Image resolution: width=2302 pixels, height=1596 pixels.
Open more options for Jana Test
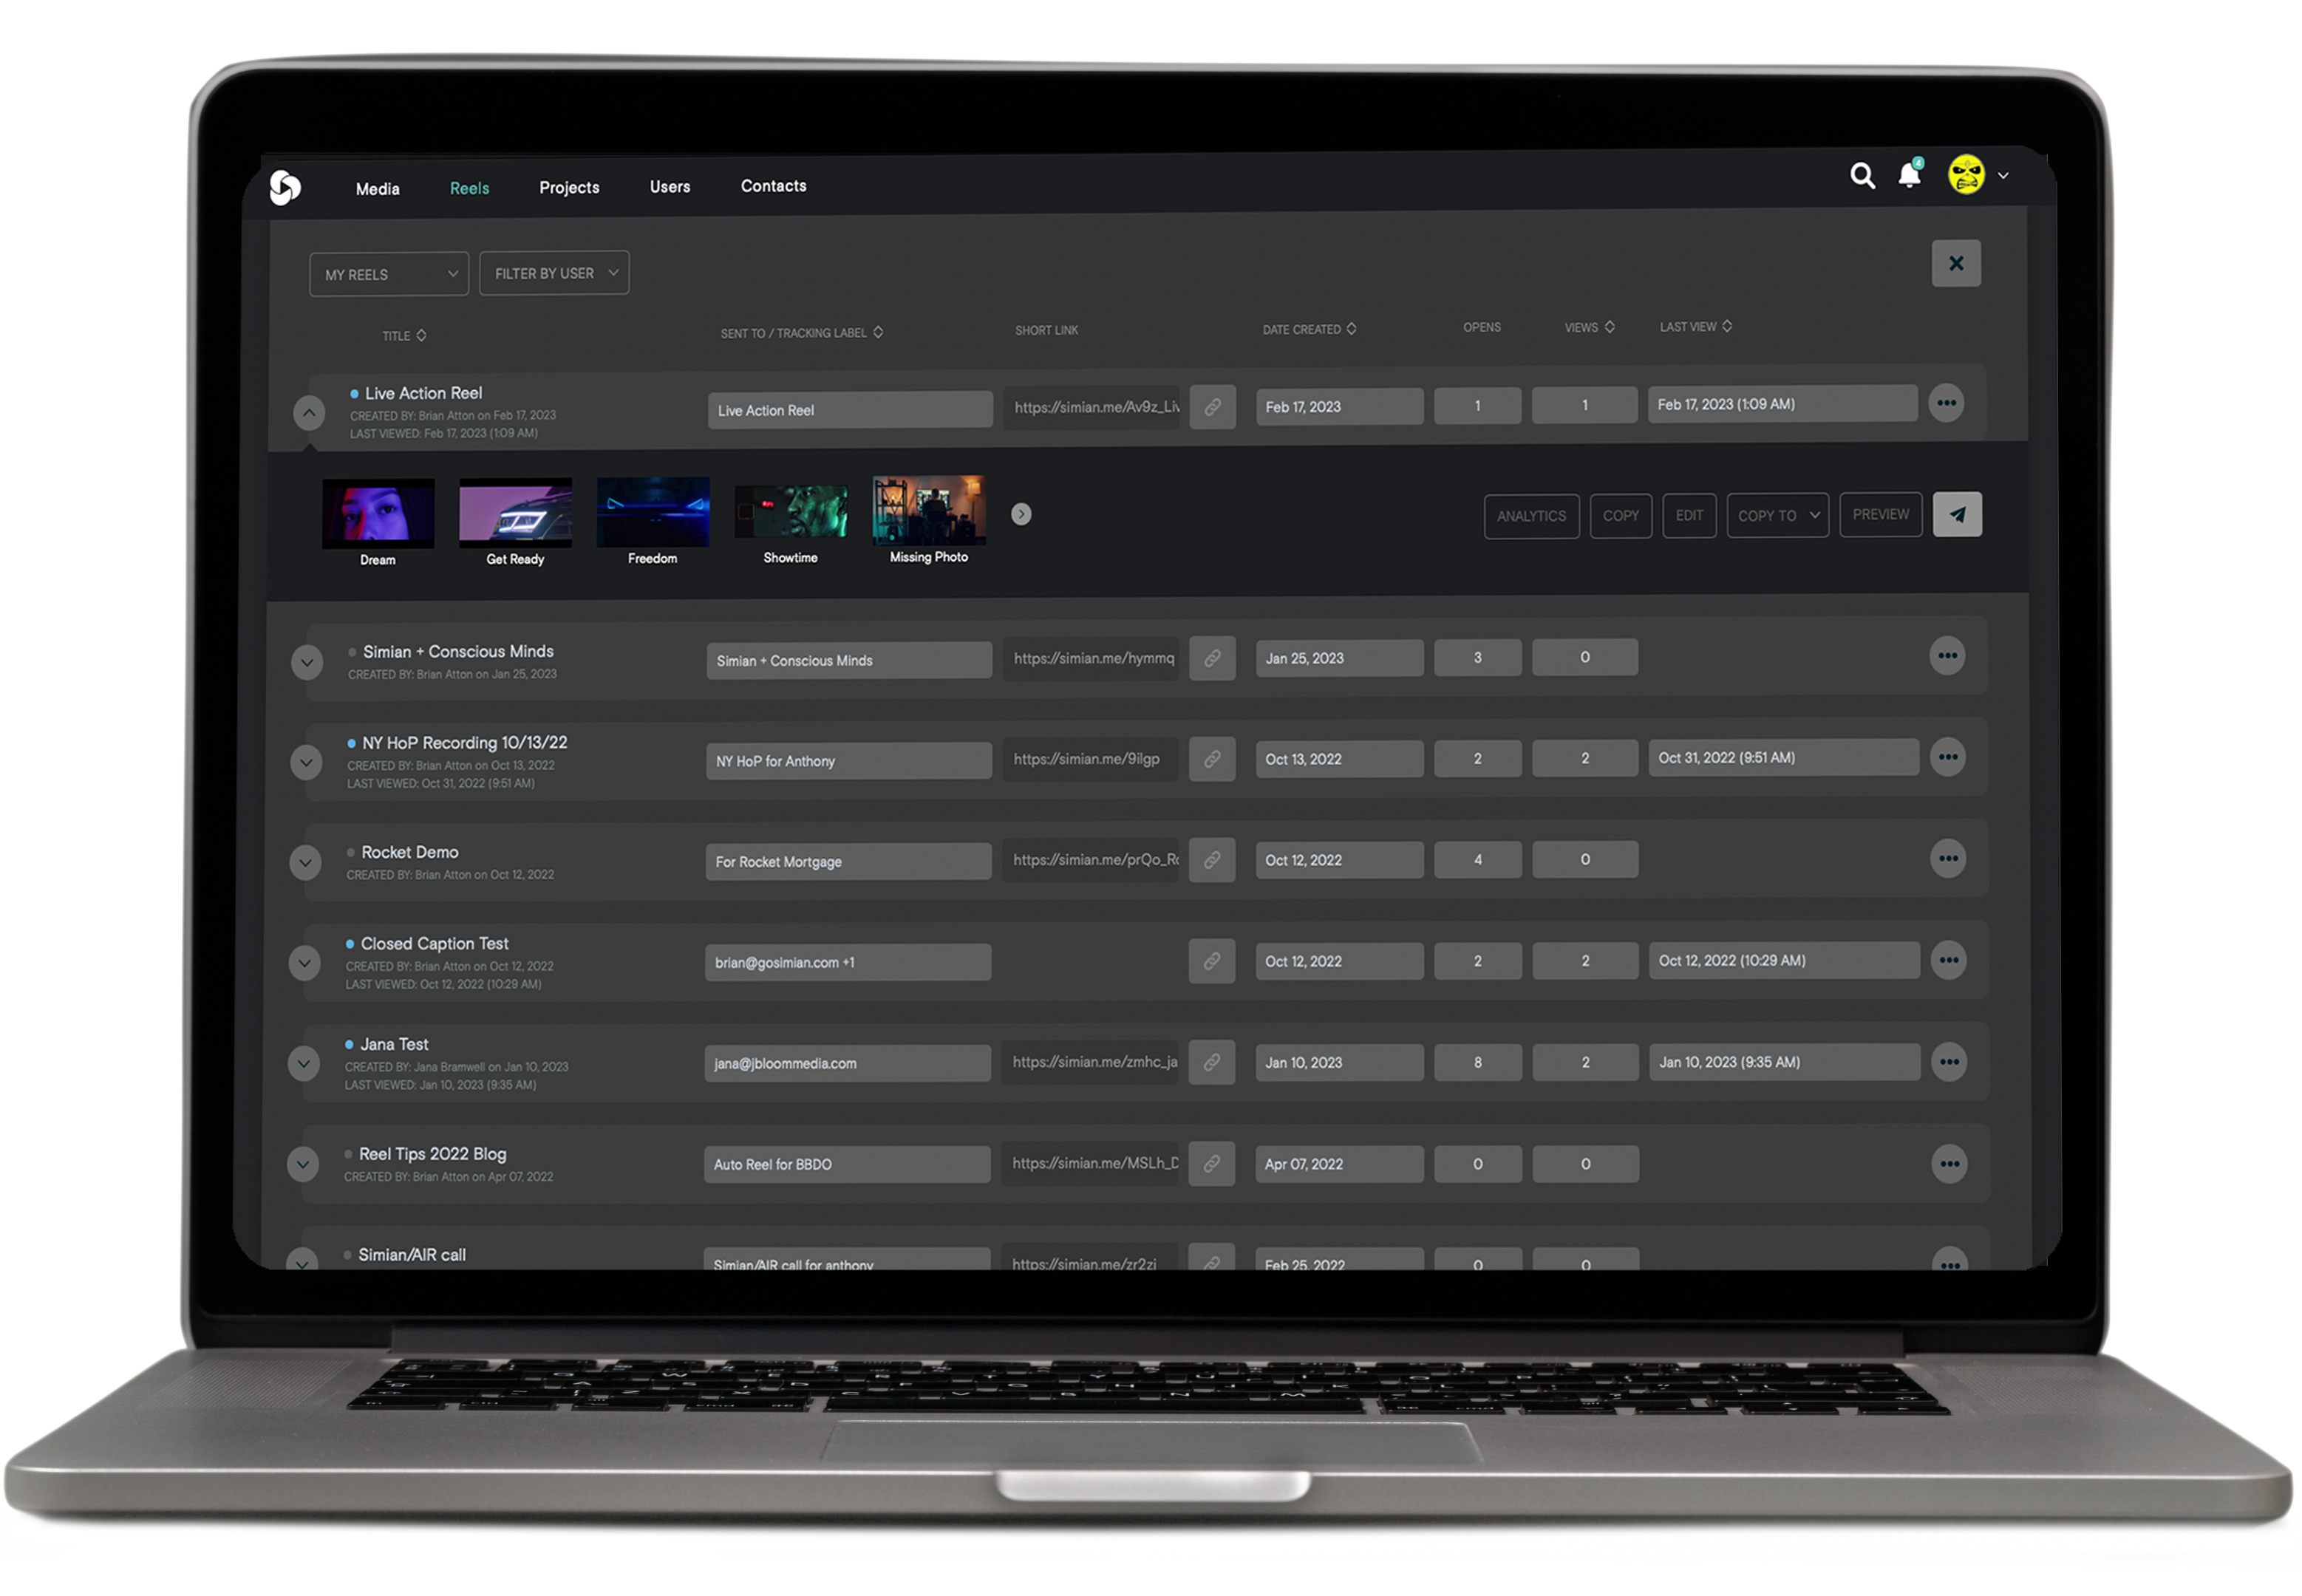pyautogui.click(x=1949, y=1062)
